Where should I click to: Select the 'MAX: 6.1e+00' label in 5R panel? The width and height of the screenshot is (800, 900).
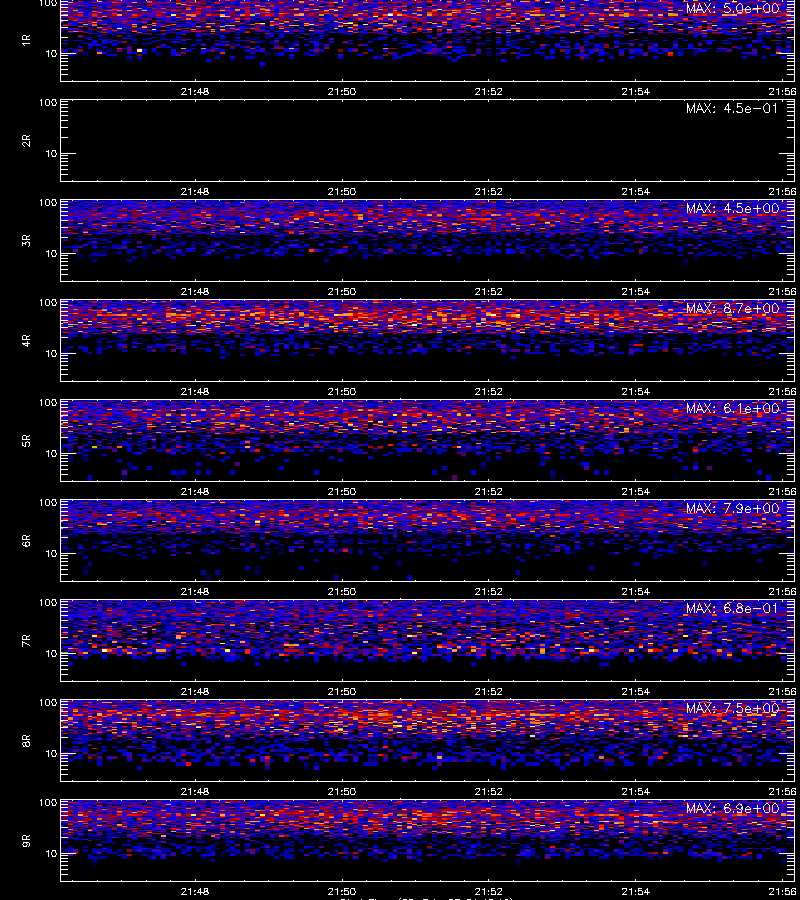click(732, 409)
